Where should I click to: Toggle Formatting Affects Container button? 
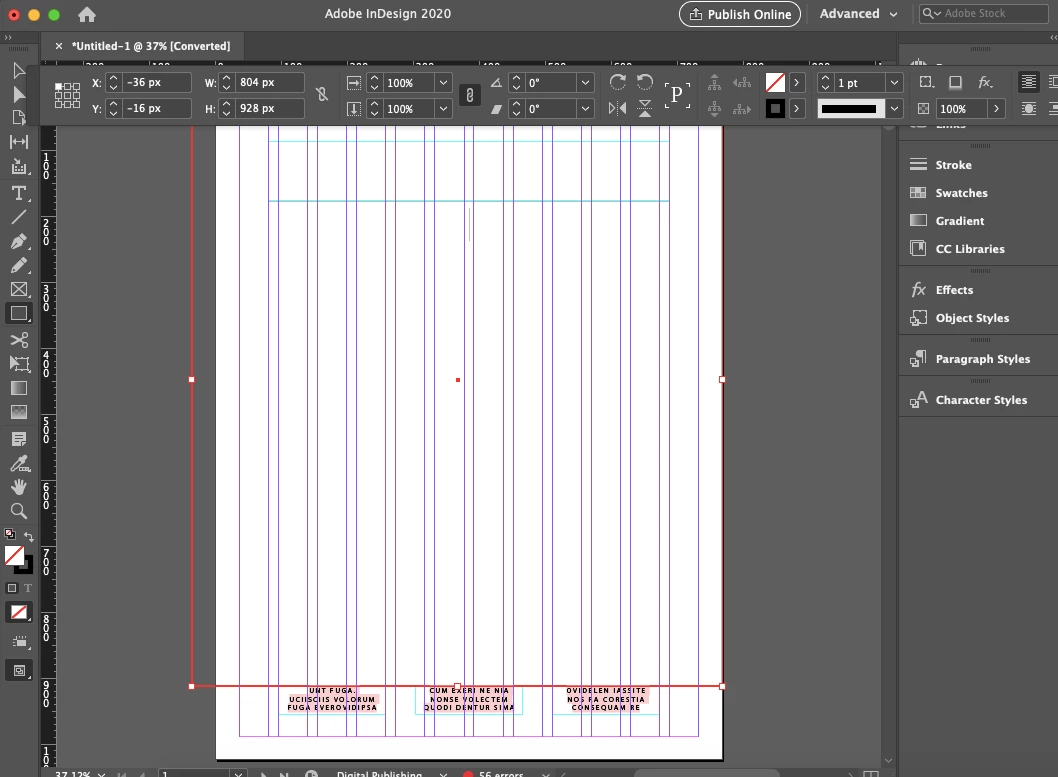point(11,588)
